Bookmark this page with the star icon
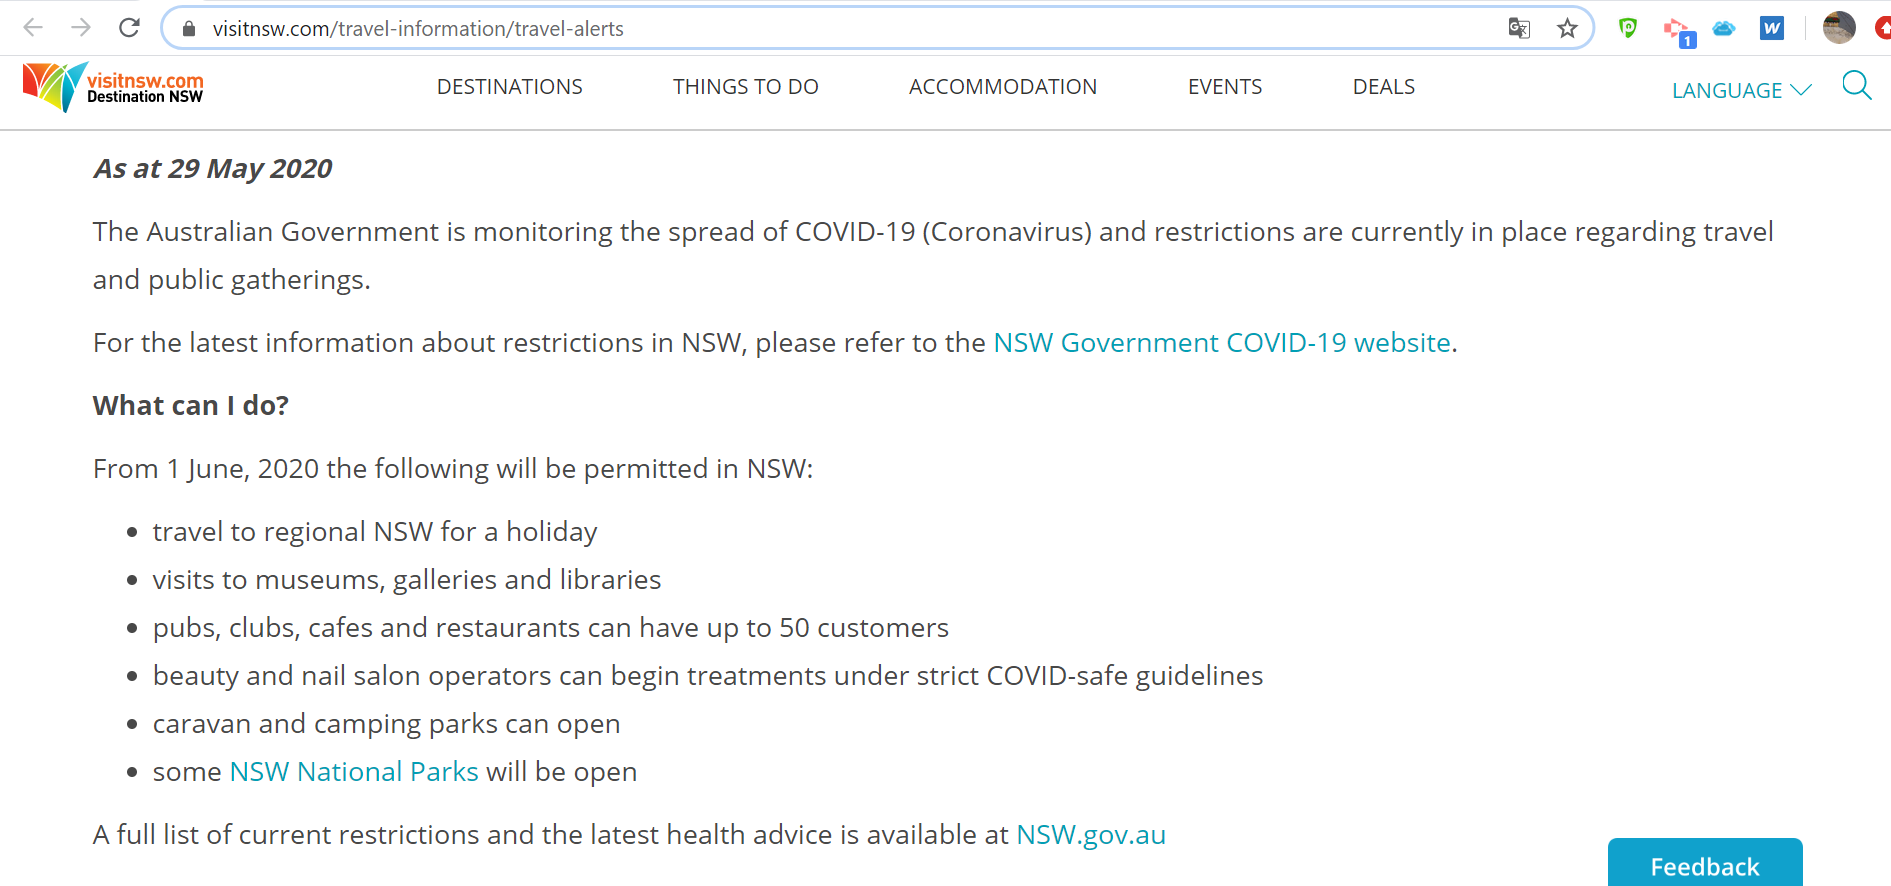Image resolution: width=1891 pixels, height=886 pixels. (1567, 29)
